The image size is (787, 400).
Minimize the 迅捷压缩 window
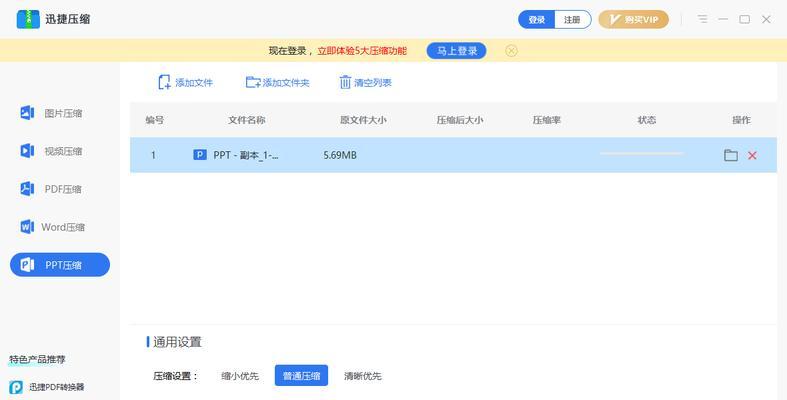(x=723, y=19)
